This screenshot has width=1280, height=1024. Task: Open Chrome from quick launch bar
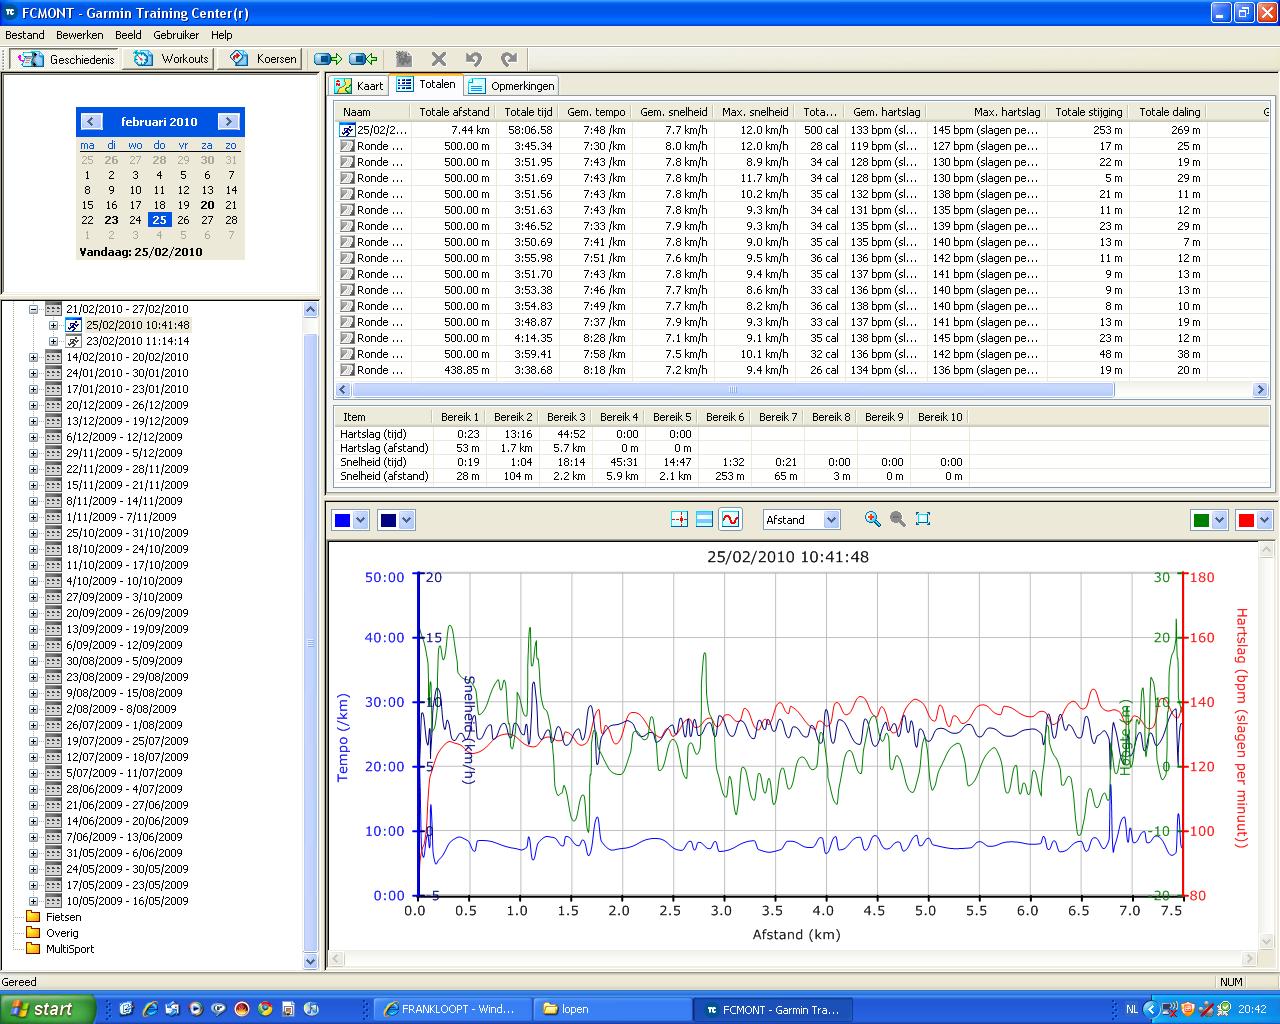point(264,1009)
